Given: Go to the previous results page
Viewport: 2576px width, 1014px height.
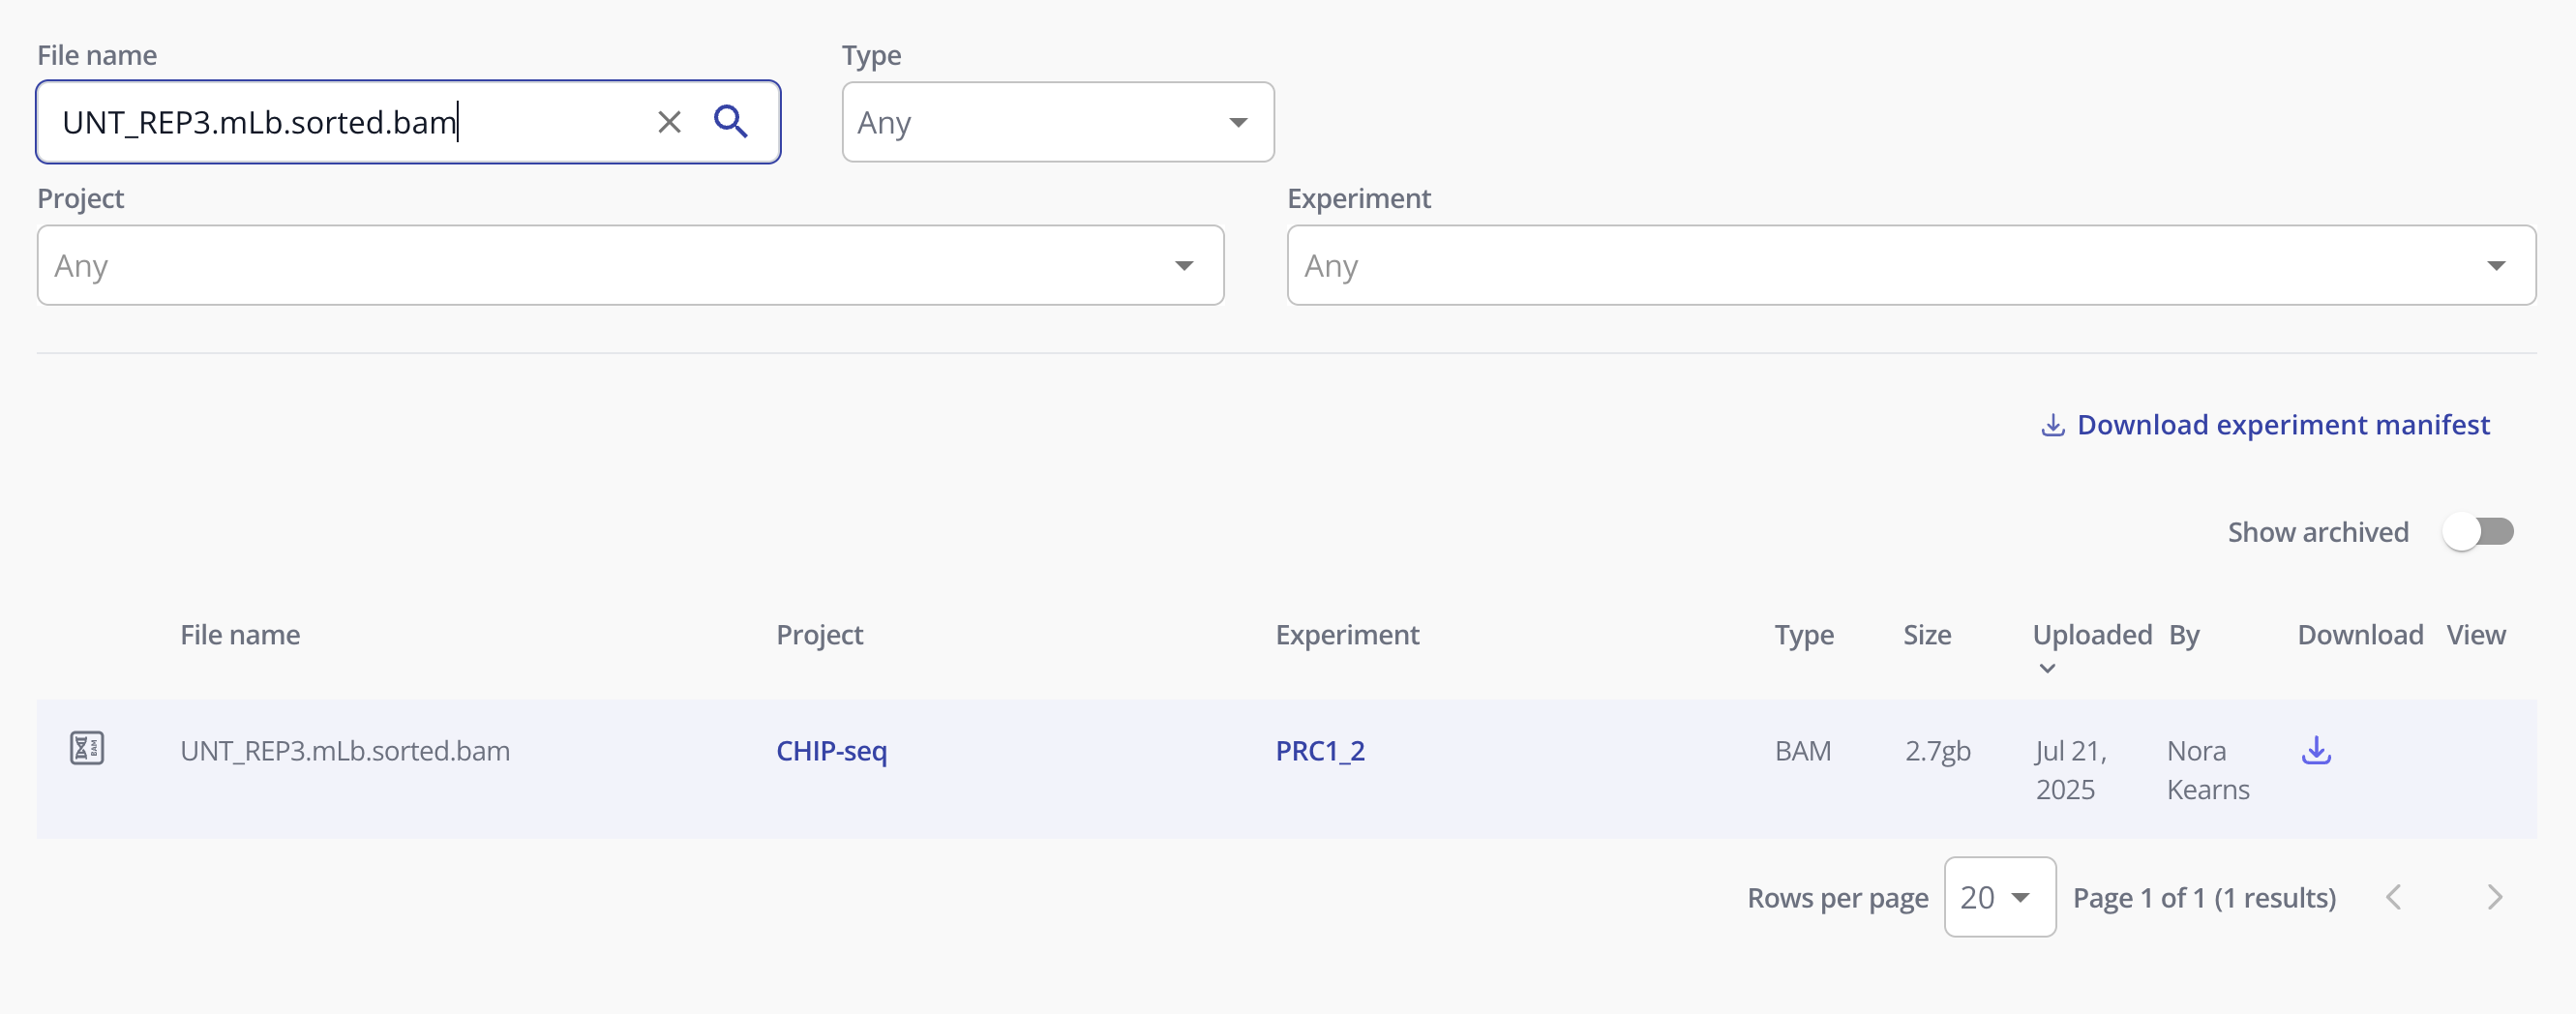Looking at the screenshot, I should [x=2394, y=897].
